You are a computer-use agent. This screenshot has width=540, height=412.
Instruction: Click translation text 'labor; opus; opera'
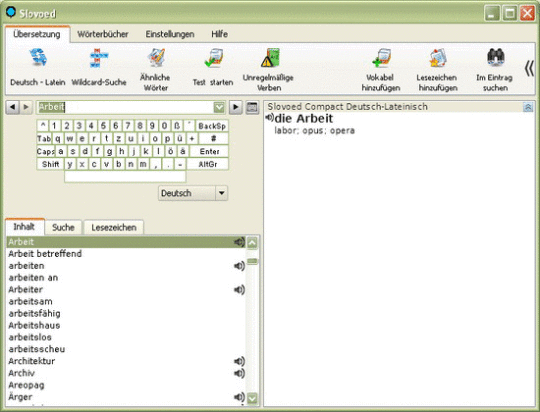[x=314, y=131]
